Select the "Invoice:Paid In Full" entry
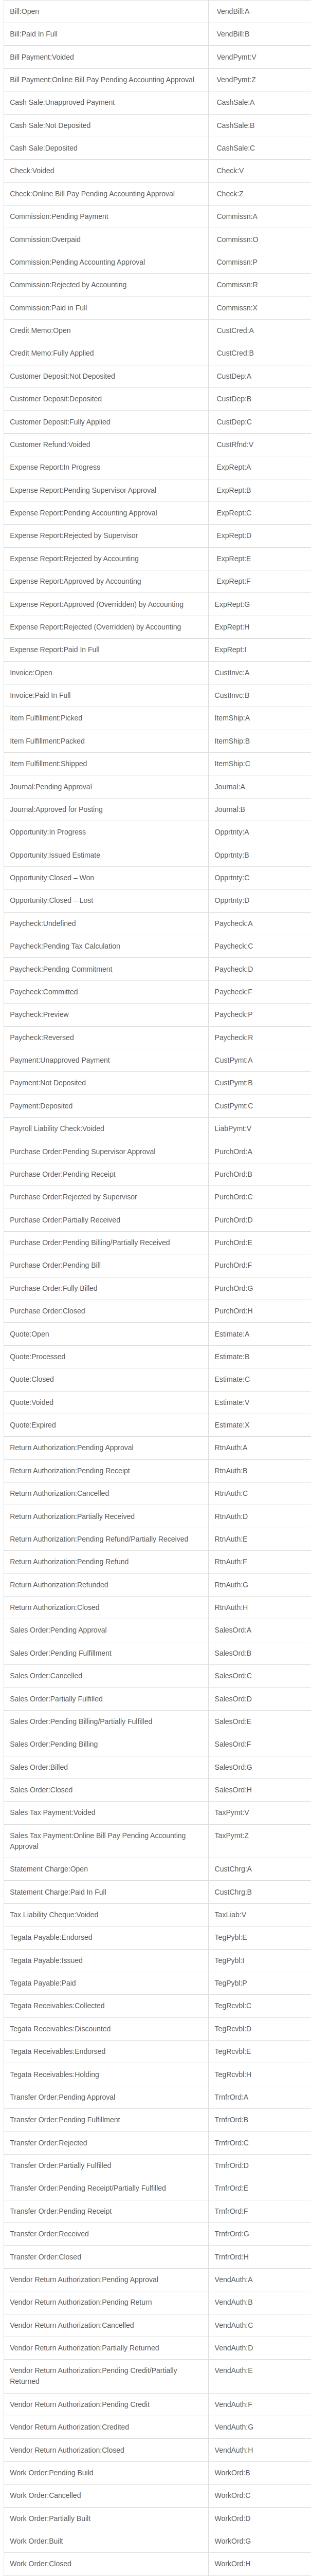Image resolution: width=311 pixels, height=2576 pixels. pos(40,695)
